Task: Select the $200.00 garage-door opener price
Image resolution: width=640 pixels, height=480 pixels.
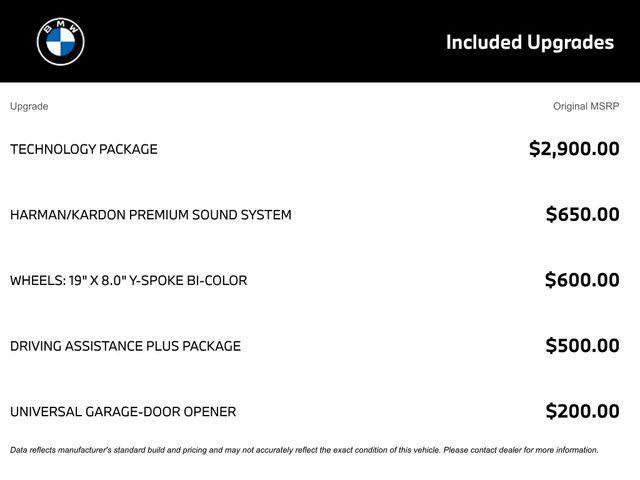Action: (582, 411)
